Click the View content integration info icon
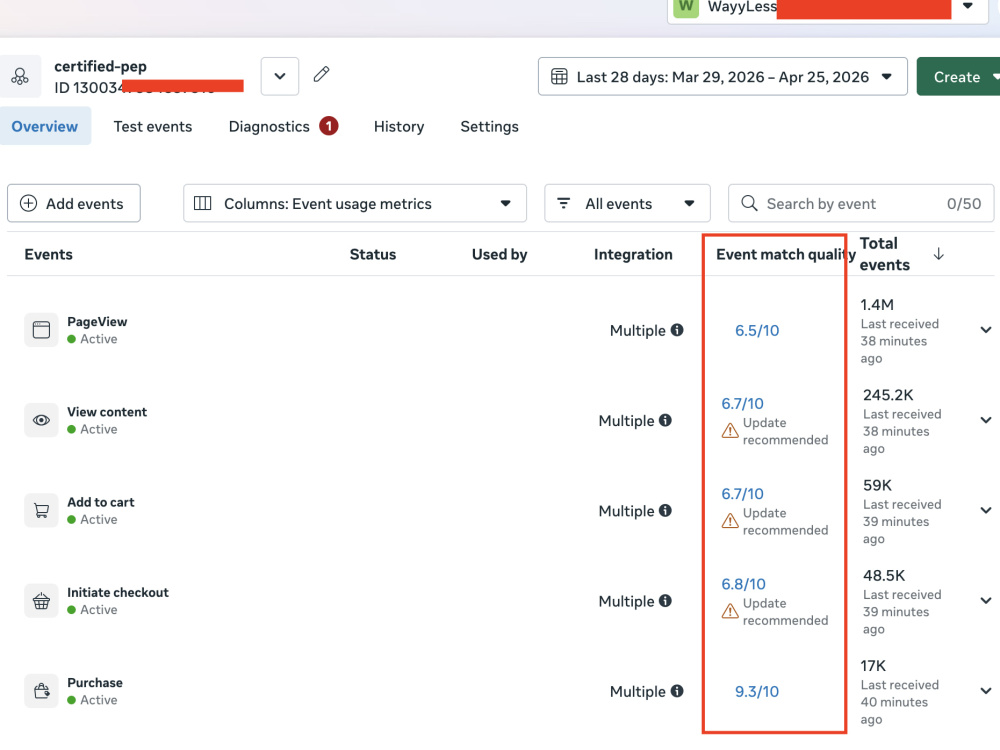The height and width of the screenshot is (750, 1000). 665,420
